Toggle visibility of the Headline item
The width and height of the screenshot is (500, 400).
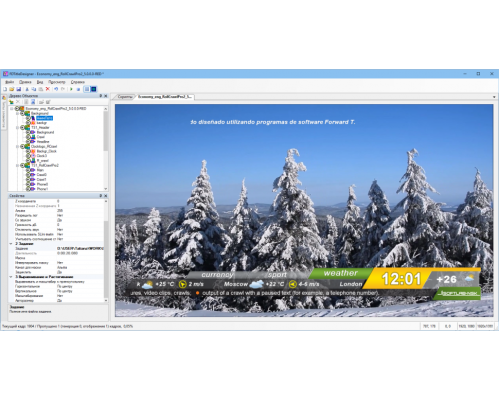click(28, 142)
